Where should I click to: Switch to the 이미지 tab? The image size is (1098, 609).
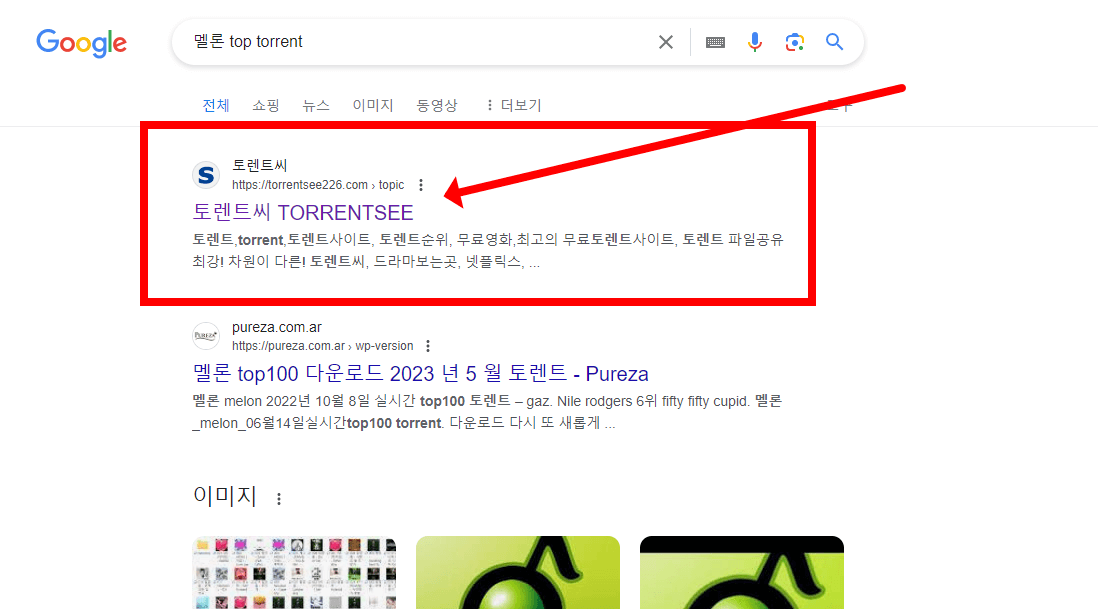click(373, 106)
